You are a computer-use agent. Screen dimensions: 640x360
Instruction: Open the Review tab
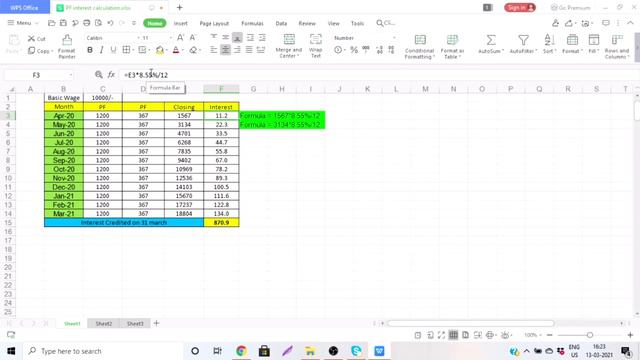click(x=307, y=24)
